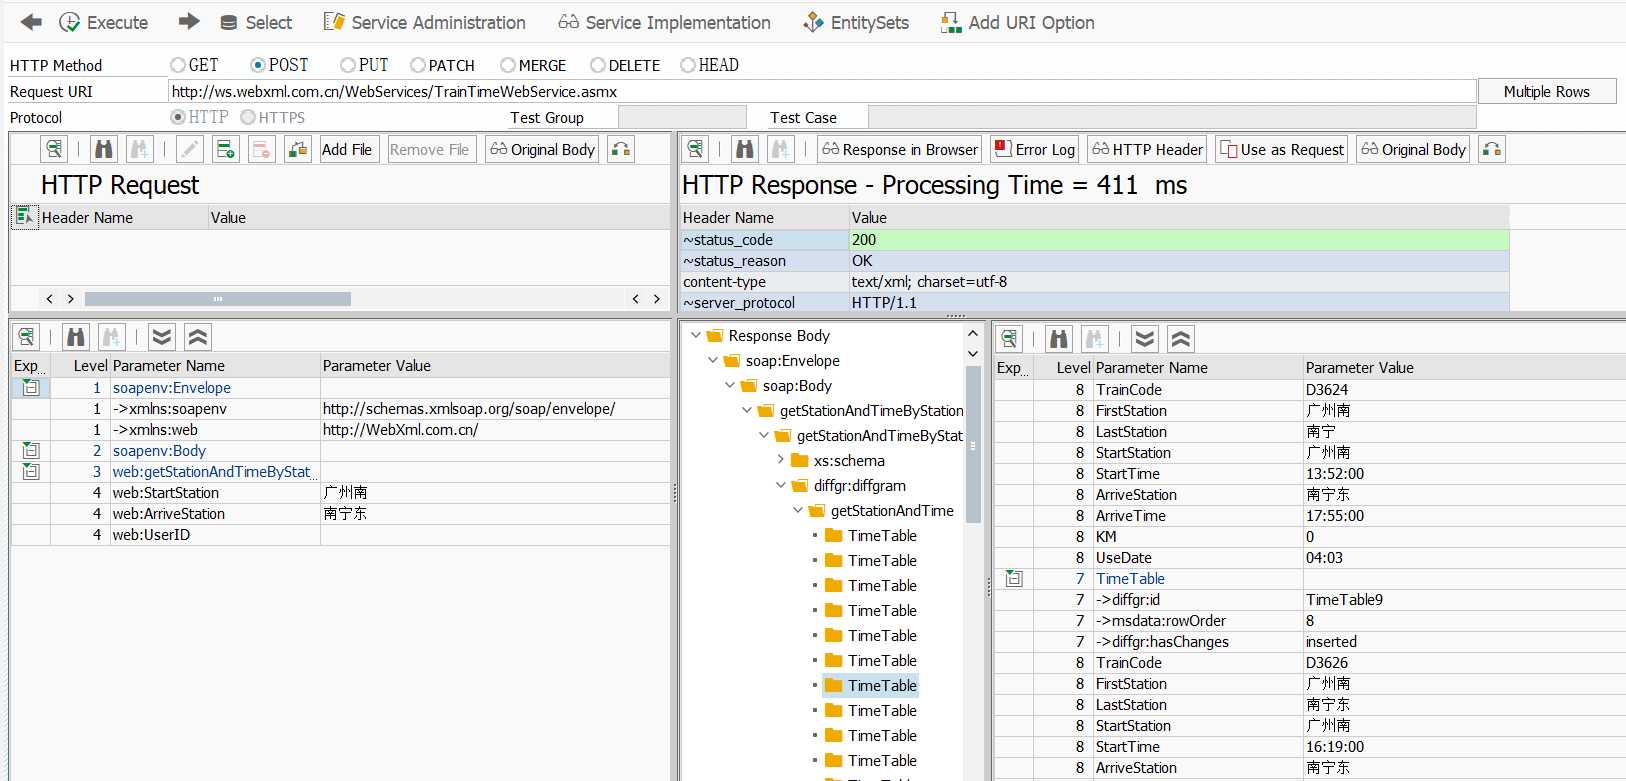Click the icon right of response Original Body
1626x781 pixels.
[1492, 149]
